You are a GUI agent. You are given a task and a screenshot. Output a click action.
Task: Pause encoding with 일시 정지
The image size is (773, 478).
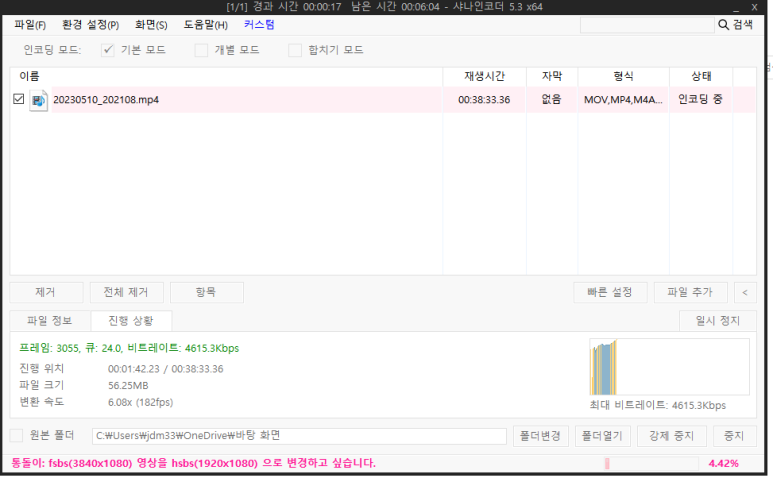click(x=718, y=321)
